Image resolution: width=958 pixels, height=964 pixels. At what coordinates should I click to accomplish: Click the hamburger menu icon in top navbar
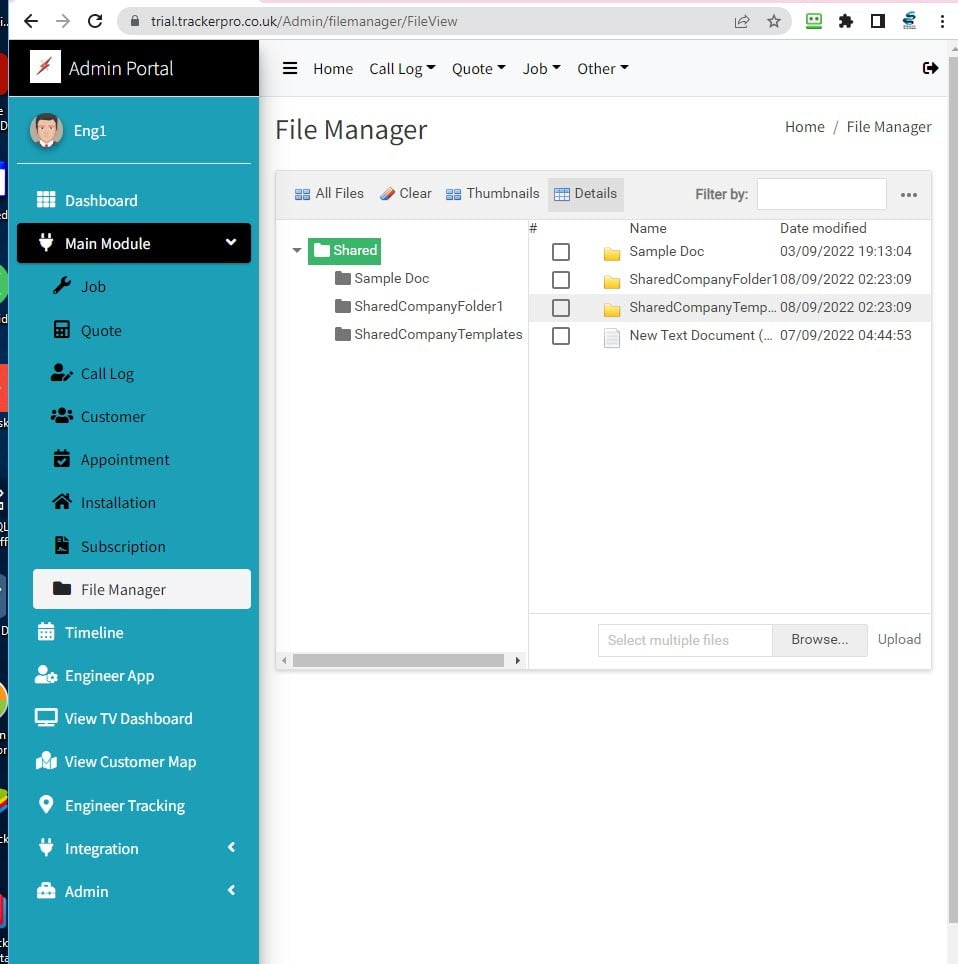(290, 68)
